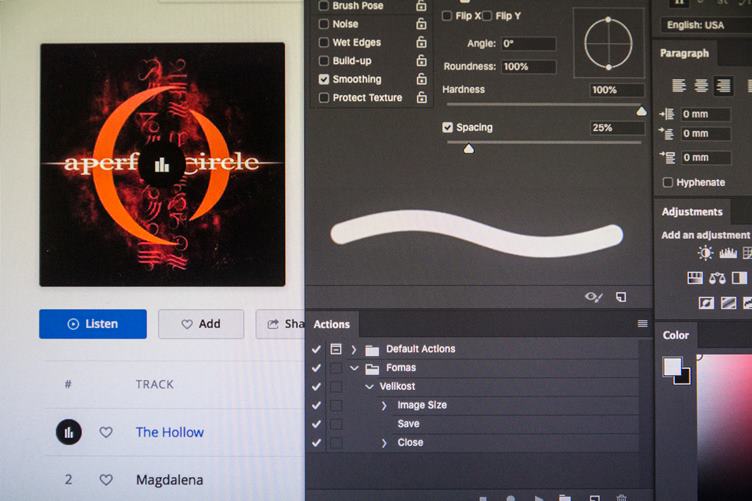The image size is (752, 501).
Task: Click the Spacing slider handle
Action: pyautogui.click(x=469, y=149)
